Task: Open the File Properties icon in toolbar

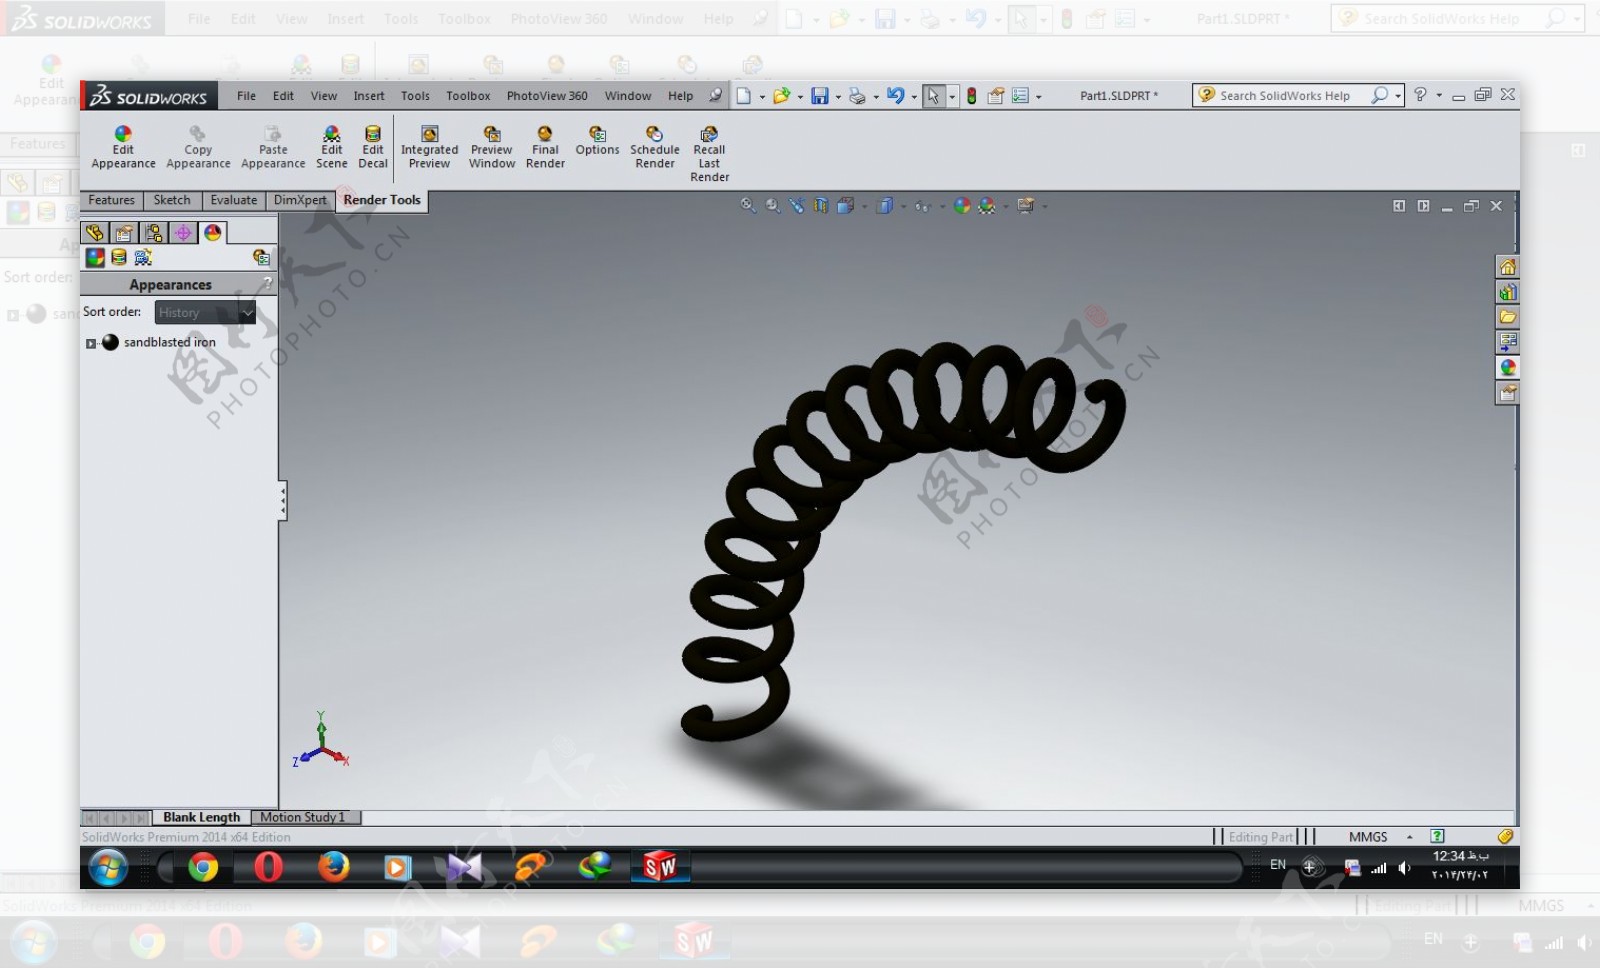Action: (x=996, y=96)
